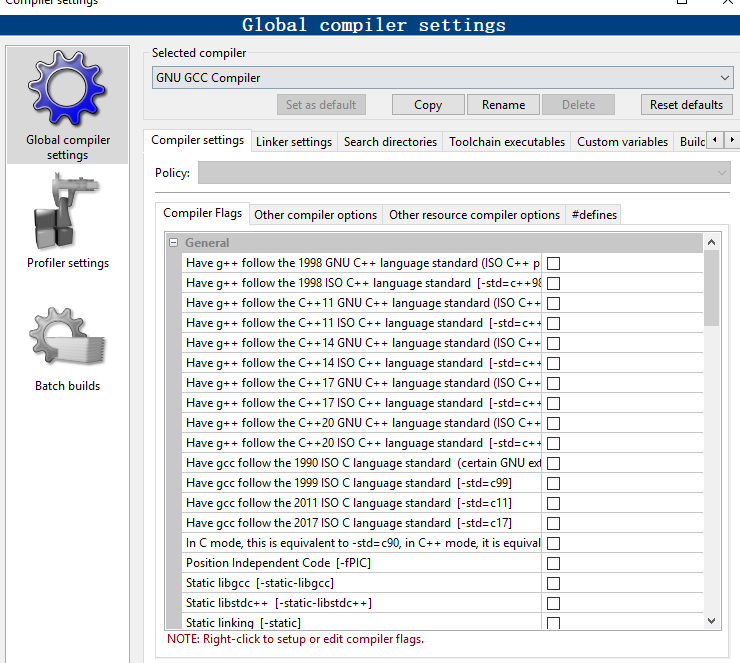Open Profiler settings caliper icon
Image resolution: width=740 pixels, height=663 pixels.
pyautogui.click(x=67, y=211)
